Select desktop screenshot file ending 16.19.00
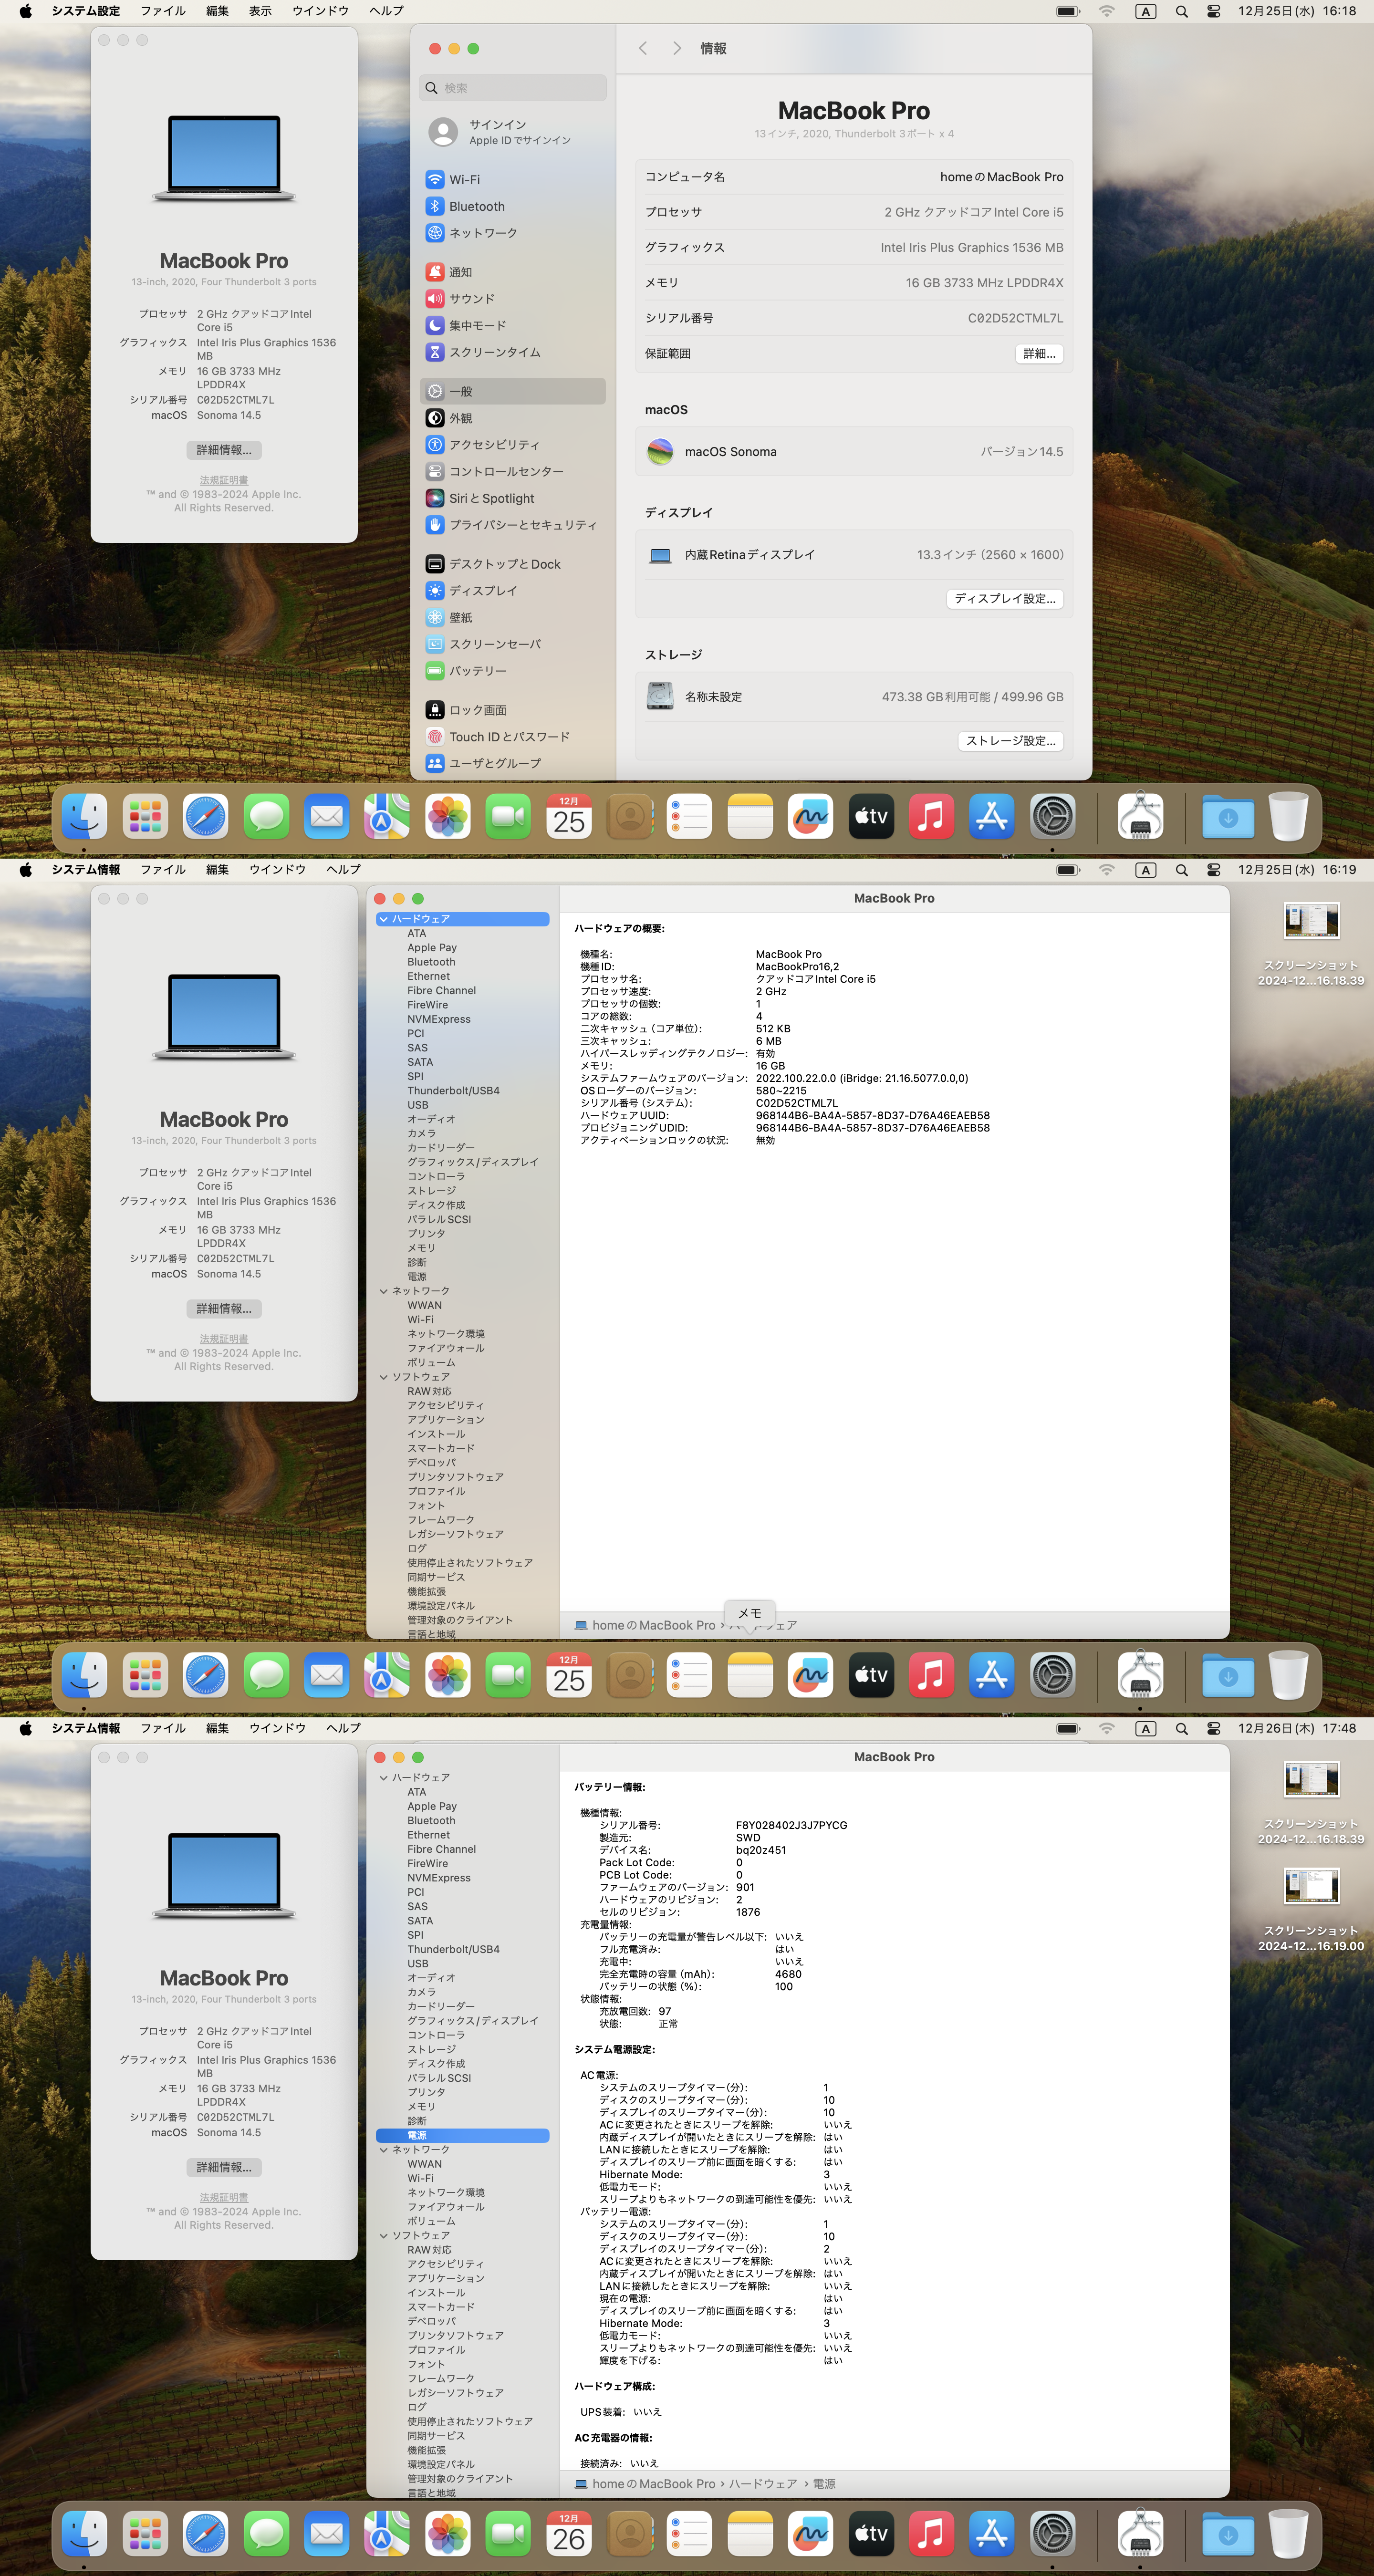The image size is (1374, 2576). click(1311, 1909)
